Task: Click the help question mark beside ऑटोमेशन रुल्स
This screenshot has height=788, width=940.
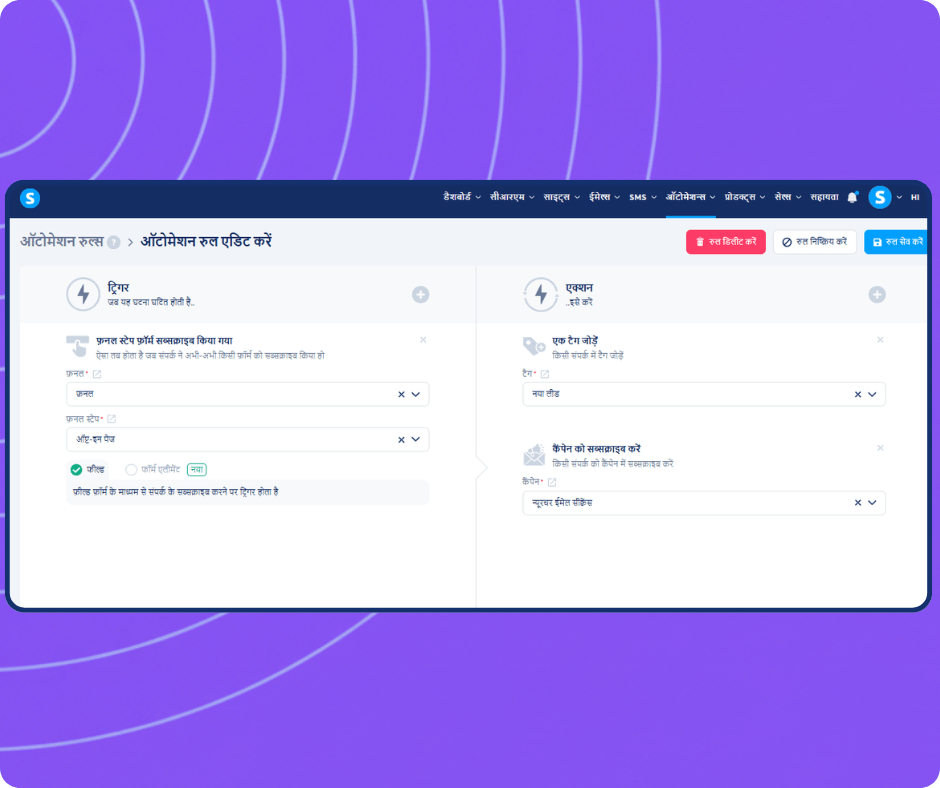Action: pos(113,242)
